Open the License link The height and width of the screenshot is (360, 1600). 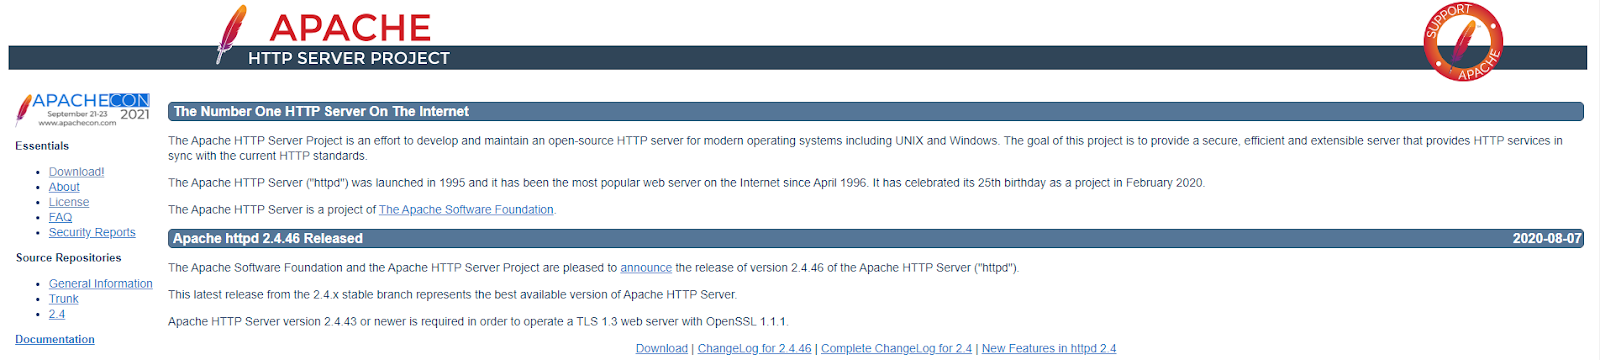pyautogui.click(x=69, y=202)
